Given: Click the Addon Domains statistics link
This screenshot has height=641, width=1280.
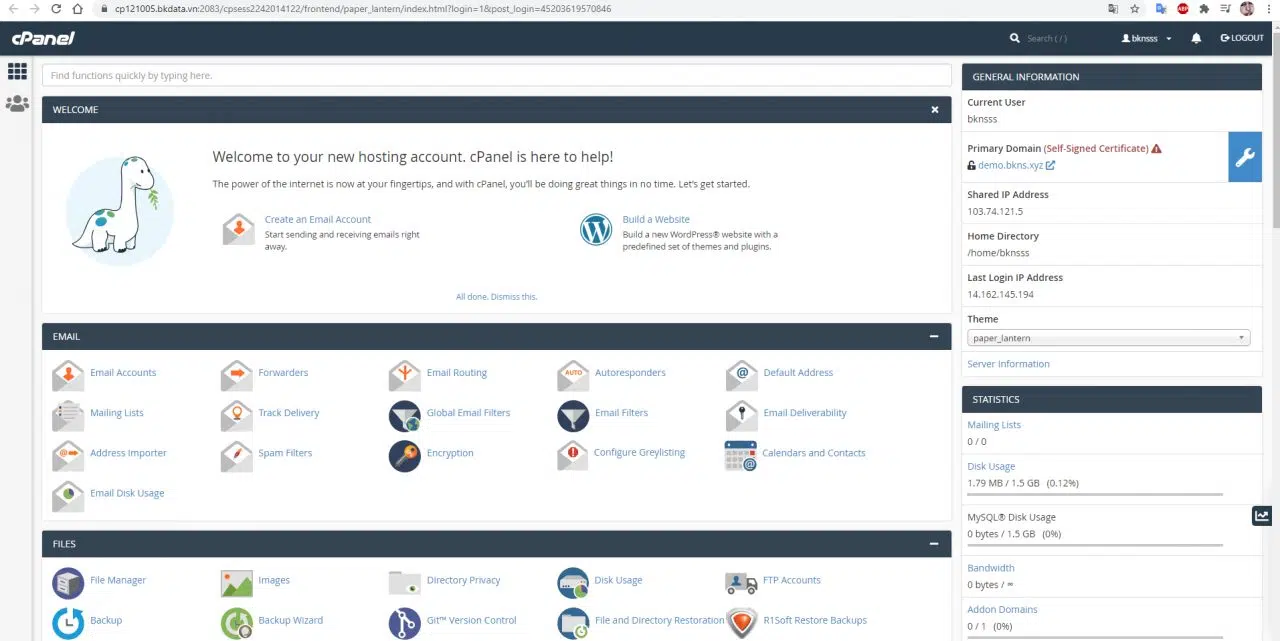Looking at the screenshot, I should tap(1002, 609).
